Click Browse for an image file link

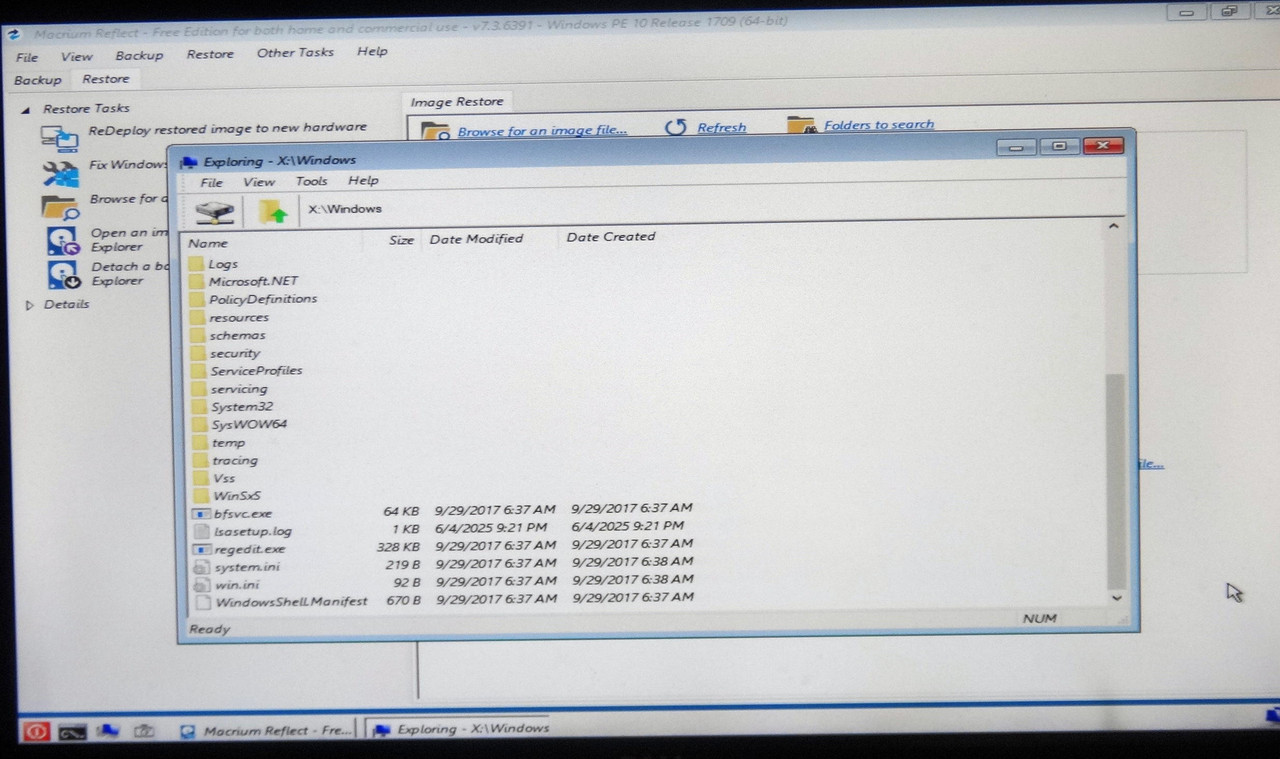tap(542, 131)
